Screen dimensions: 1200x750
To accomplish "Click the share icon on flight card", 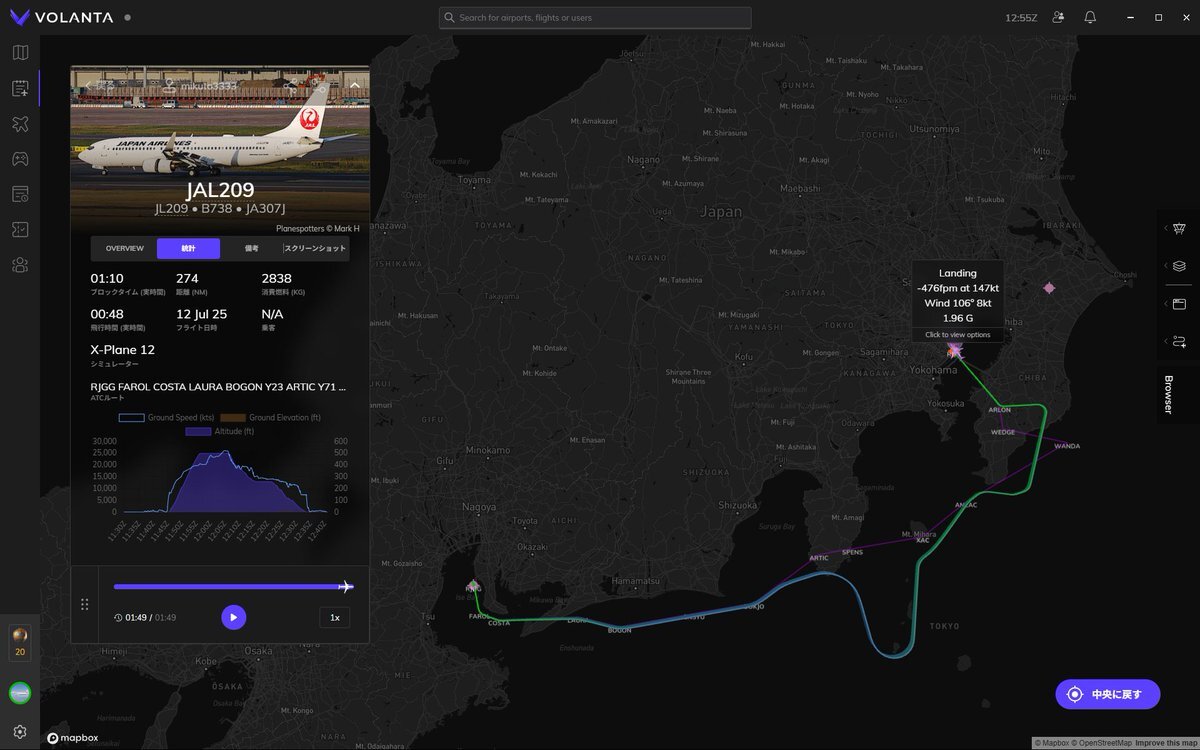I will (x=290, y=85).
